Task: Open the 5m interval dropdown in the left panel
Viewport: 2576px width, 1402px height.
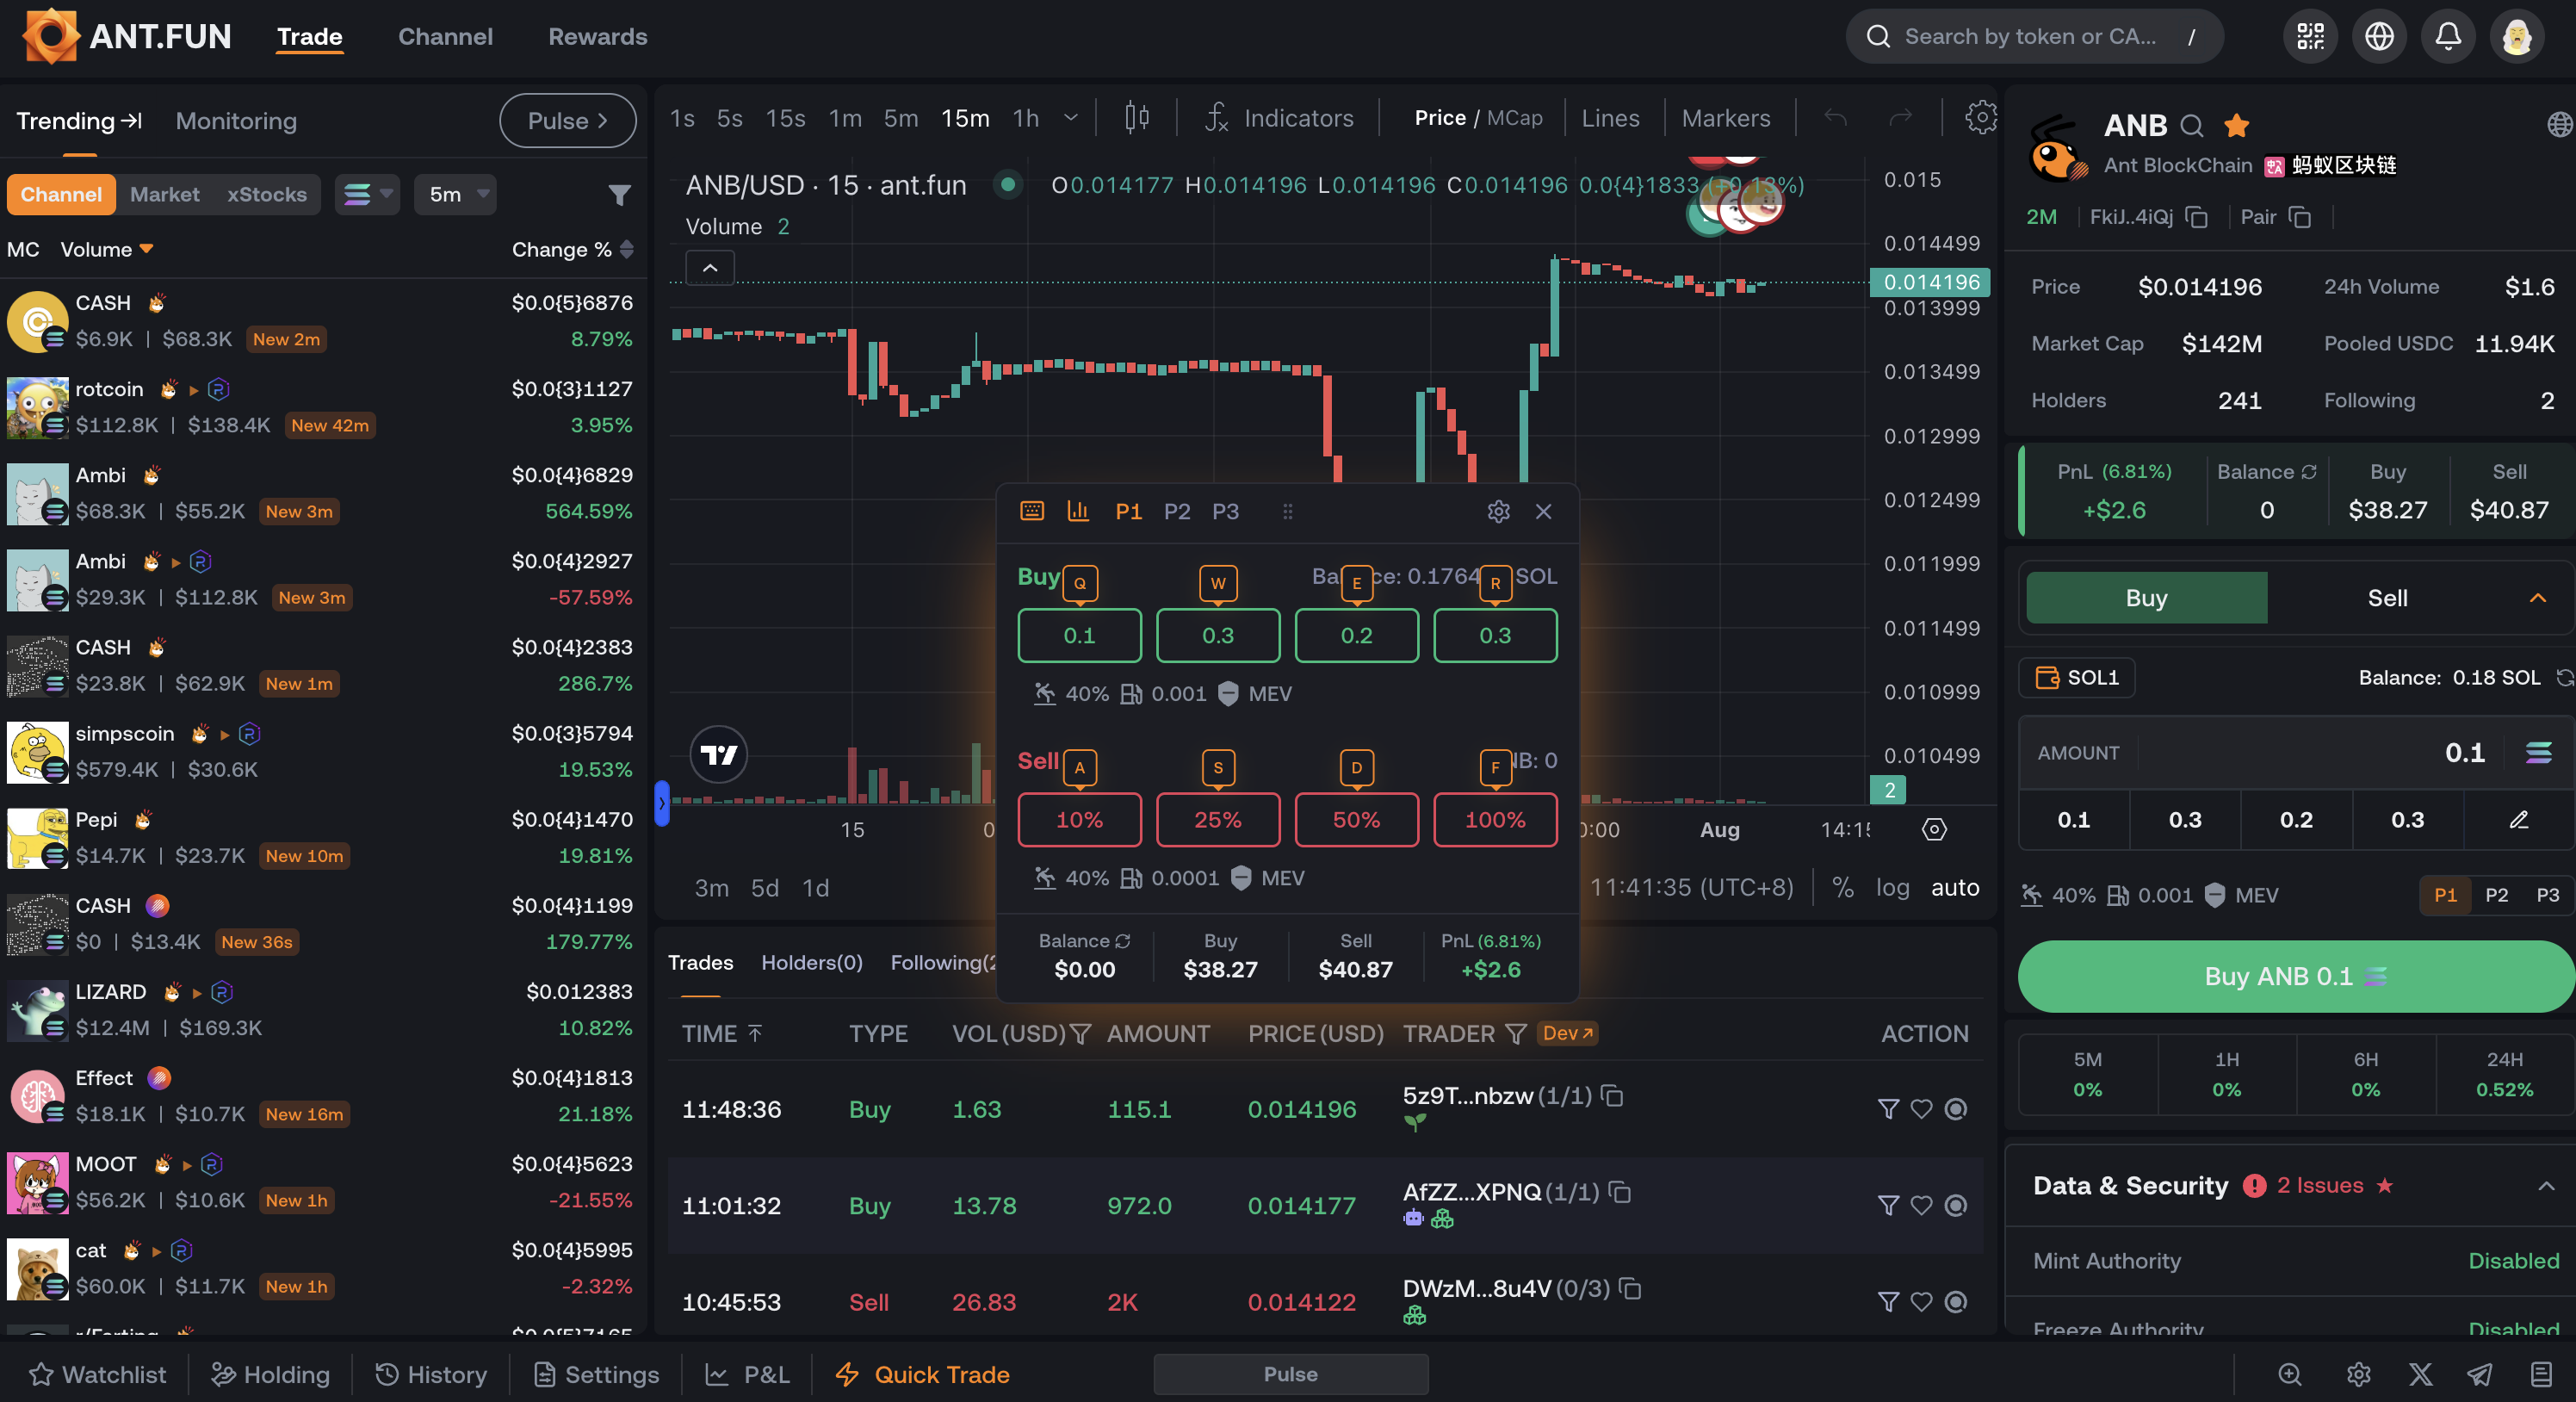Action: tap(455, 194)
